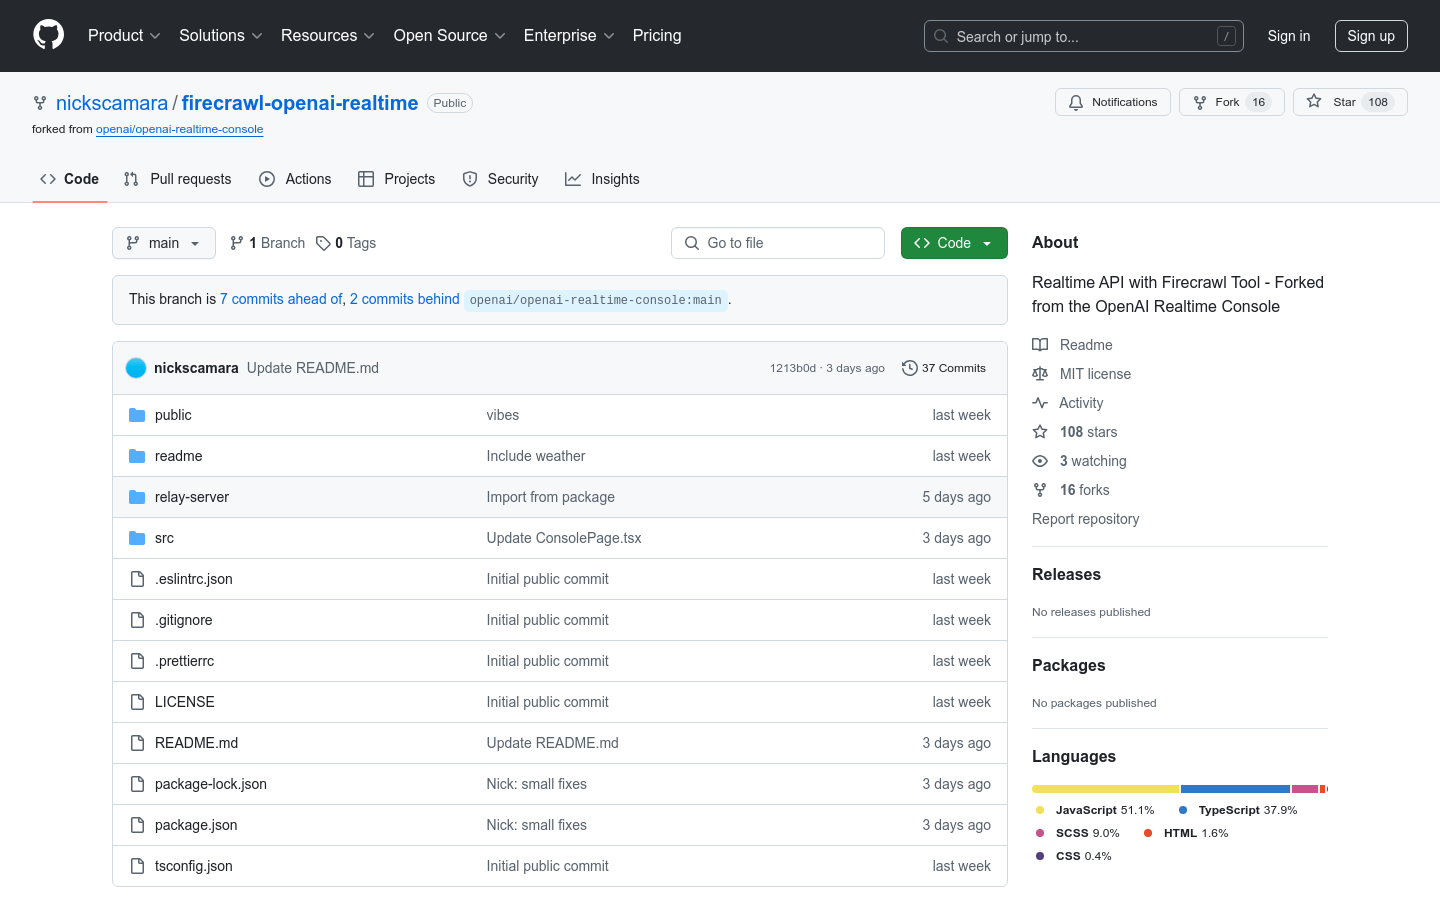Screen dimensions: 1440x900
Task: Go to the Insights tab
Action: (x=602, y=179)
